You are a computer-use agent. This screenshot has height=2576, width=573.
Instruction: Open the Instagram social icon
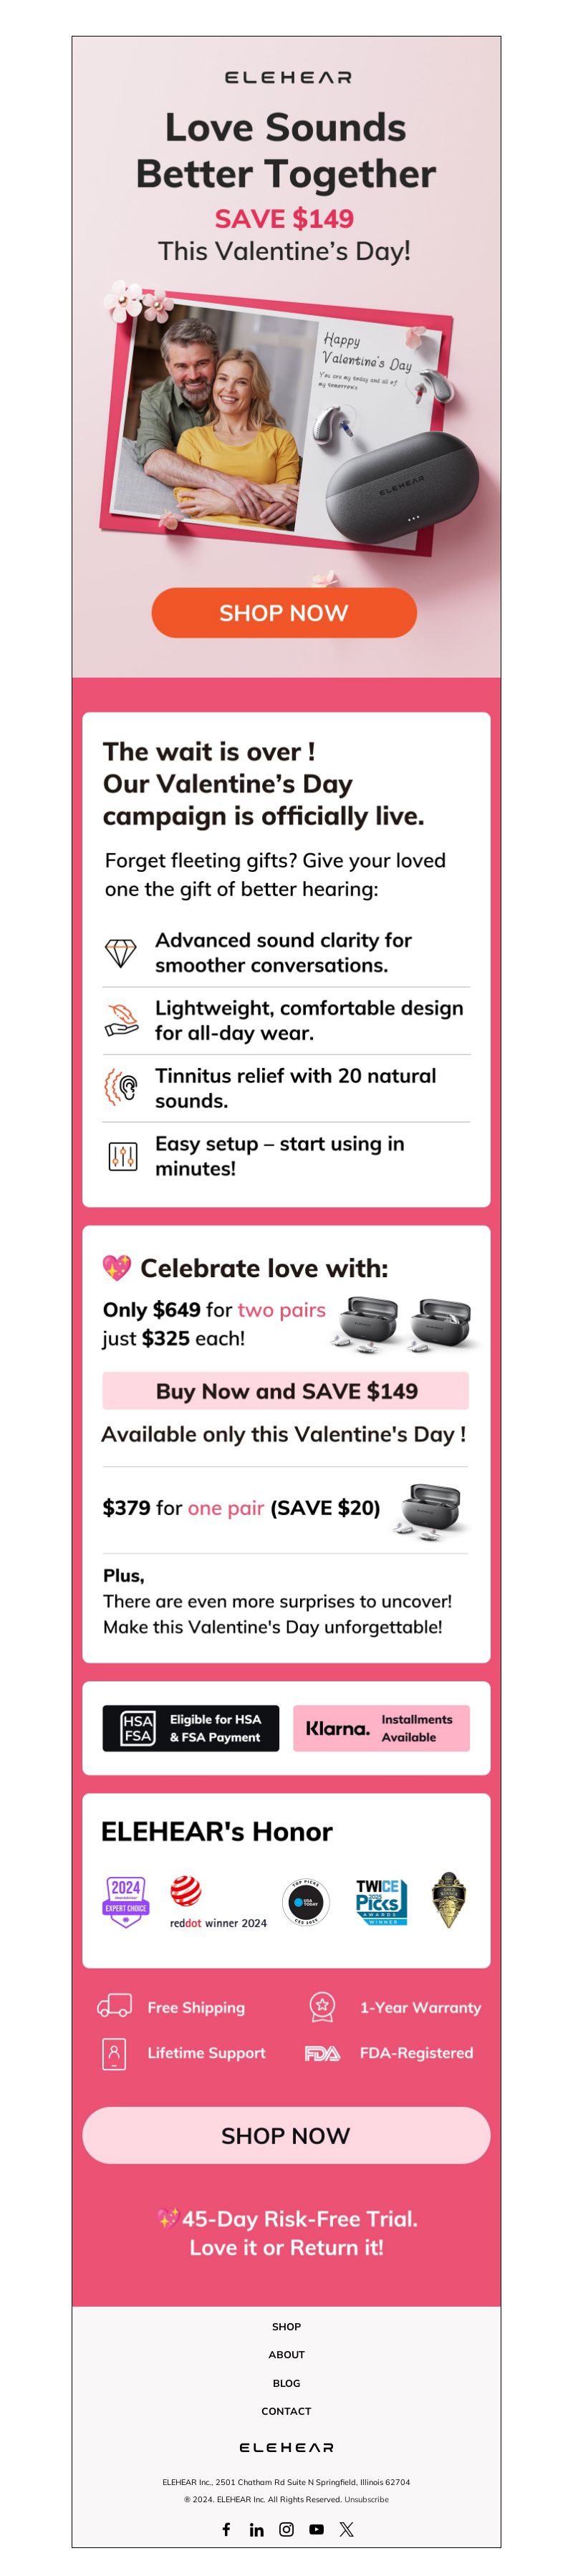coord(286,2529)
